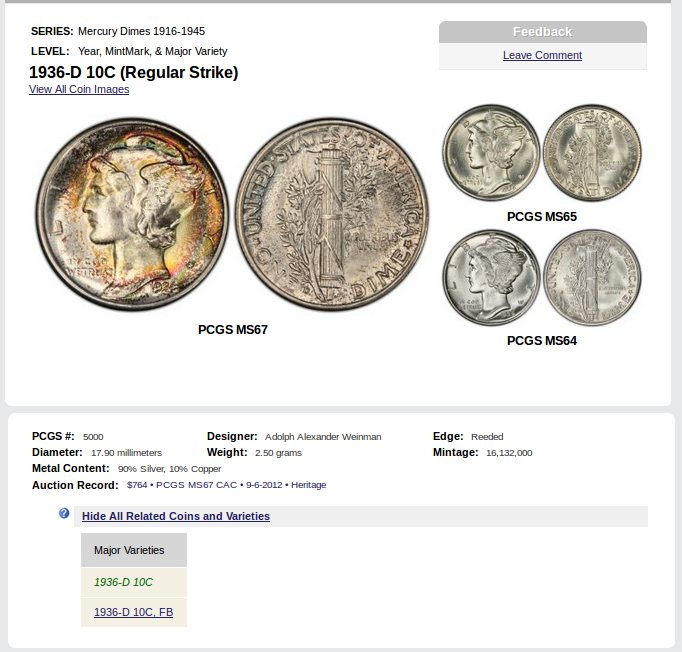Click the blue help question mark icon
The image size is (682, 652).
pyautogui.click(x=64, y=514)
